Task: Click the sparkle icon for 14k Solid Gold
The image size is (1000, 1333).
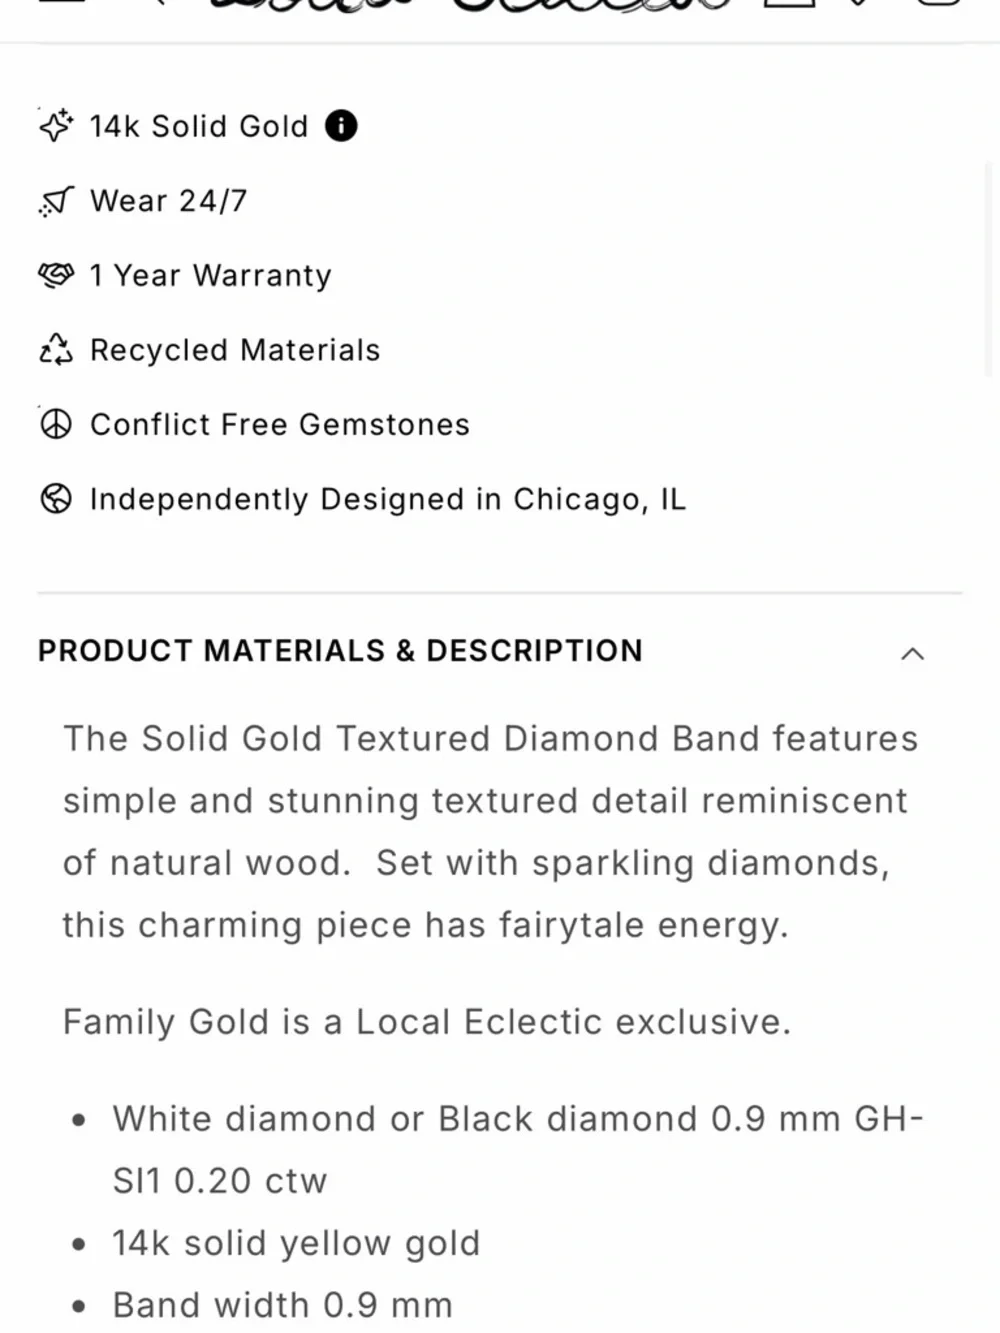Action: coord(56,126)
